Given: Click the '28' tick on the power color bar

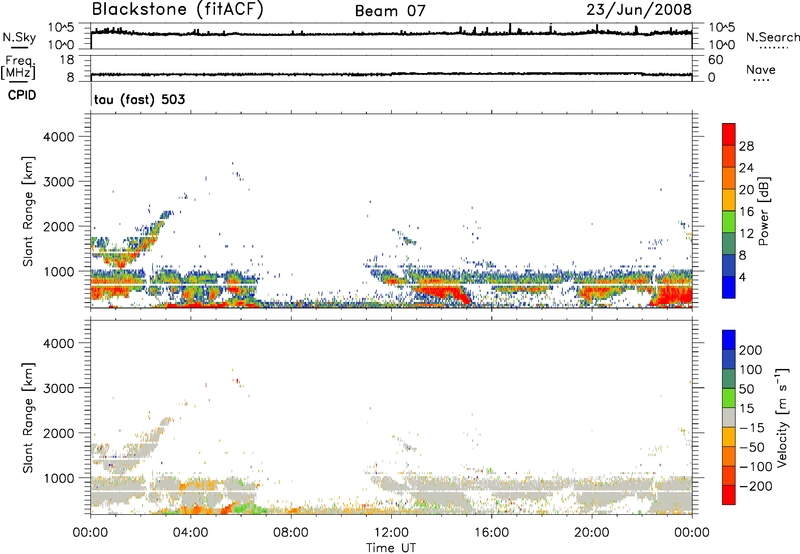Looking at the screenshot, I should tap(746, 146).
